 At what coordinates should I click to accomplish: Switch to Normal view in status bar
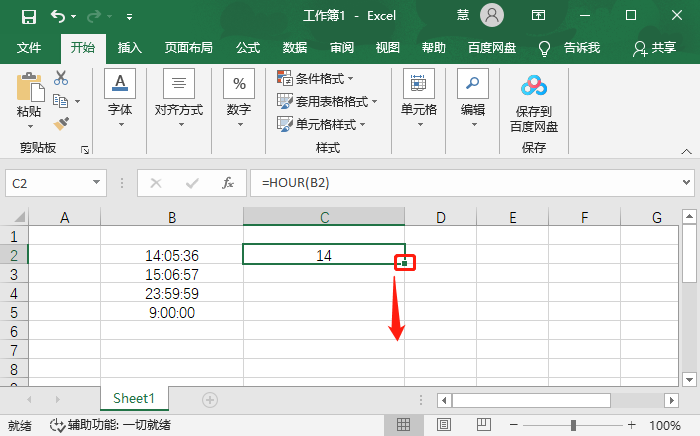404,425
